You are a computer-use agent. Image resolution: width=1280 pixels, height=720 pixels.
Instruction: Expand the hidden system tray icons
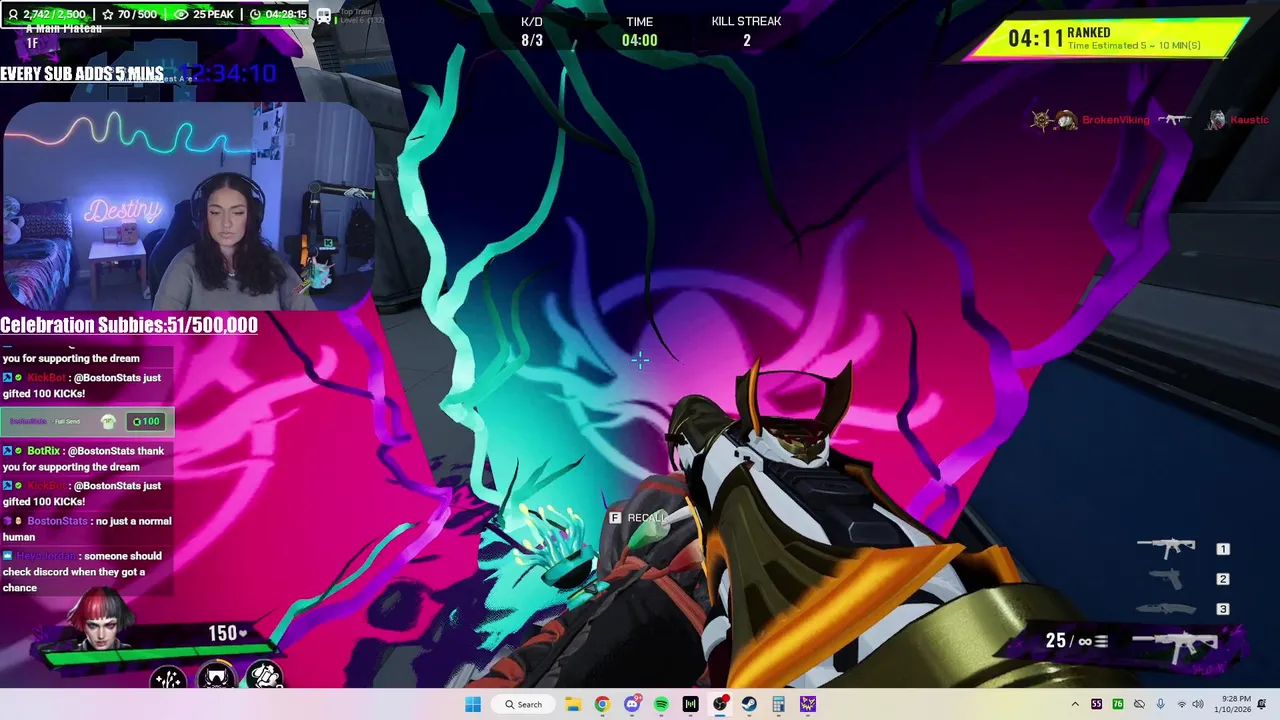(x=1075, y=704)
